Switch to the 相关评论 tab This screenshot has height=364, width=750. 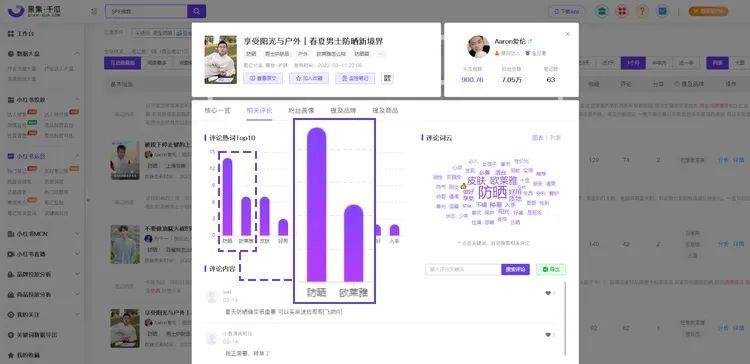pos(259,110)
